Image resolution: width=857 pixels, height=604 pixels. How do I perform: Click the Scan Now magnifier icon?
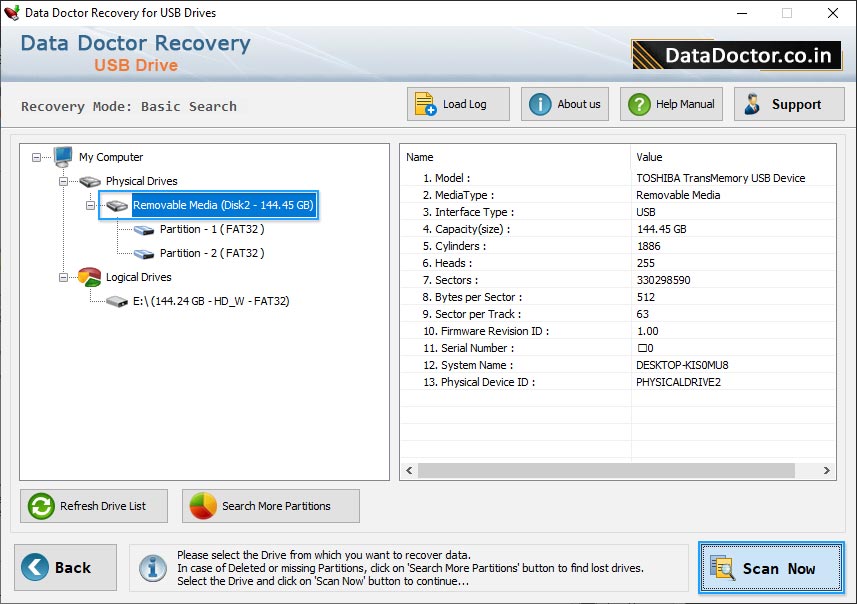coord(722,568)
